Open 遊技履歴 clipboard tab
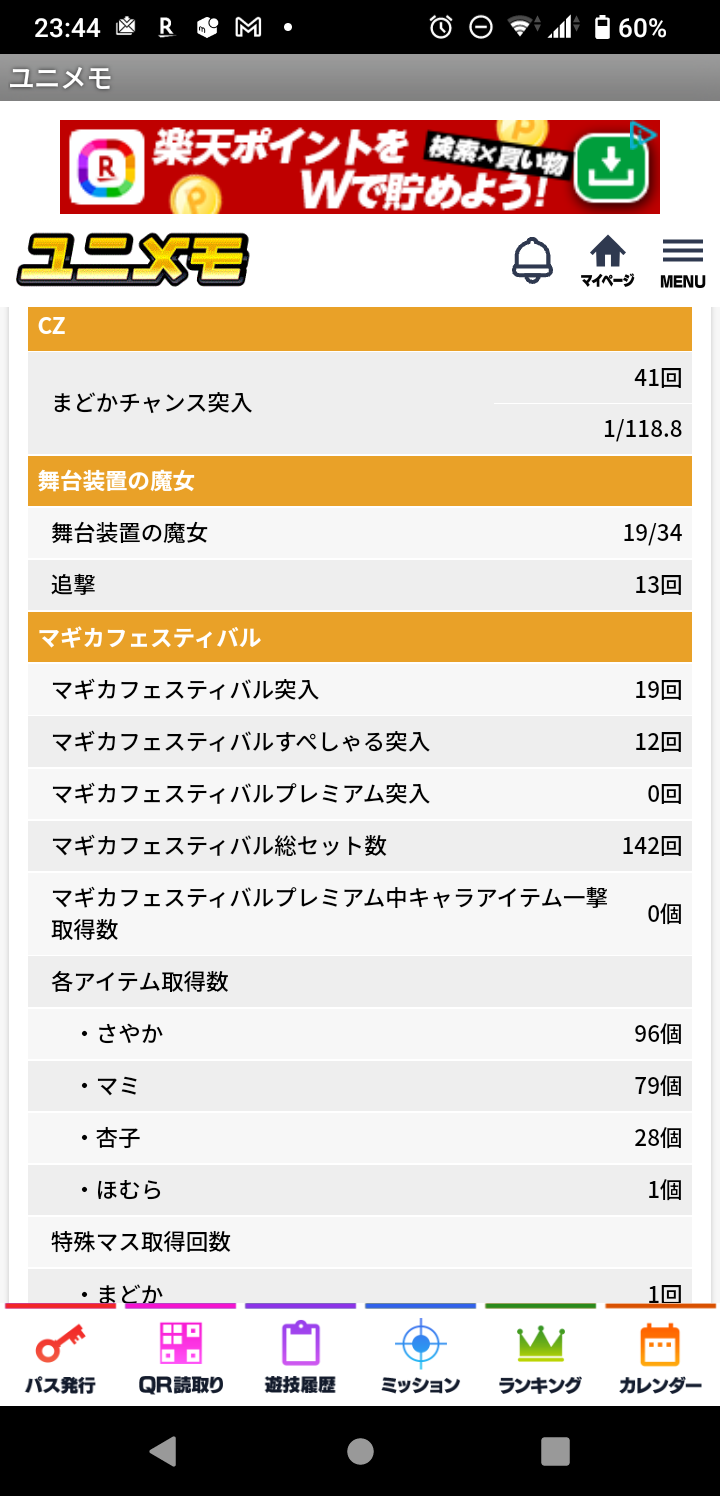 tap(300, 1356)
